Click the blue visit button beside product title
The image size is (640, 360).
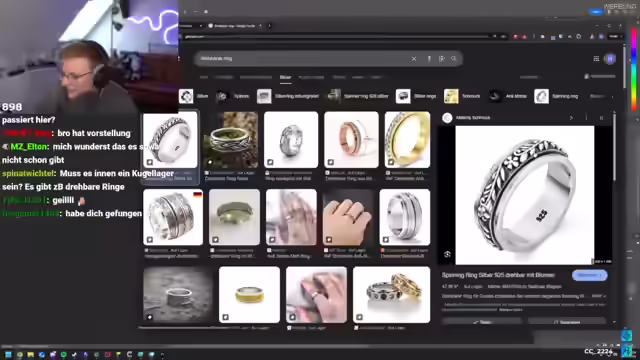589,276
